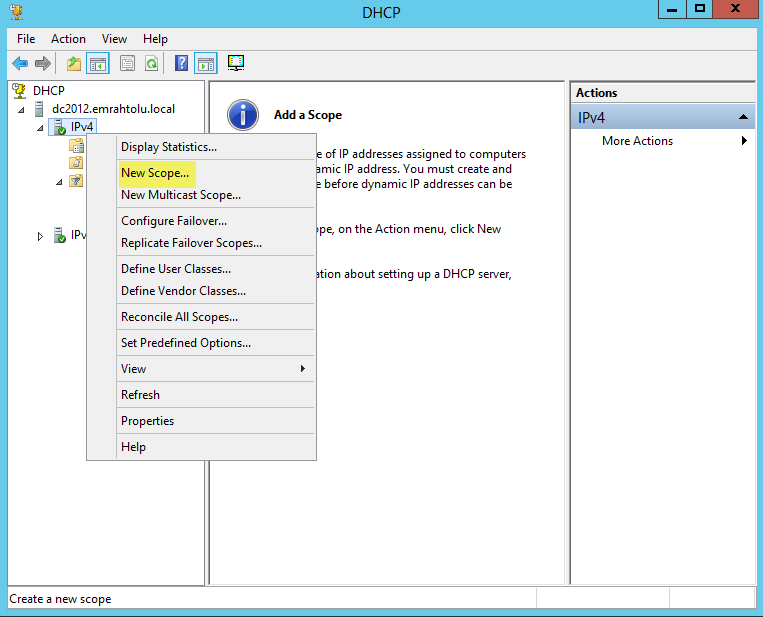Click the Forward arrow toolbar icon
763x617 pixels.
click(x=43, y=63)
